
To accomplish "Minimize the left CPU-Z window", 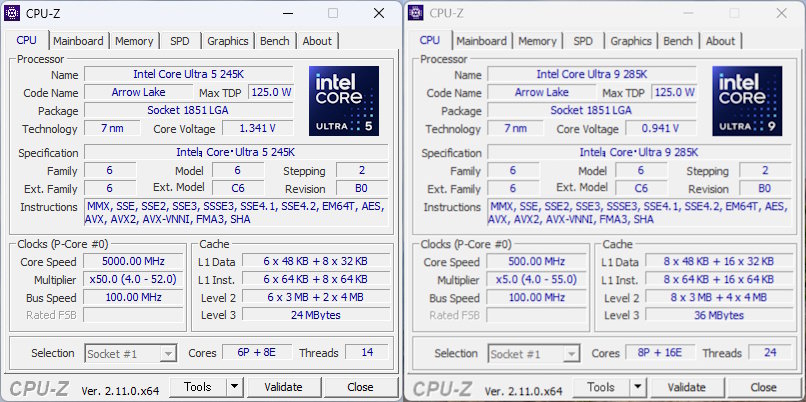I will (x=289, y=13).
